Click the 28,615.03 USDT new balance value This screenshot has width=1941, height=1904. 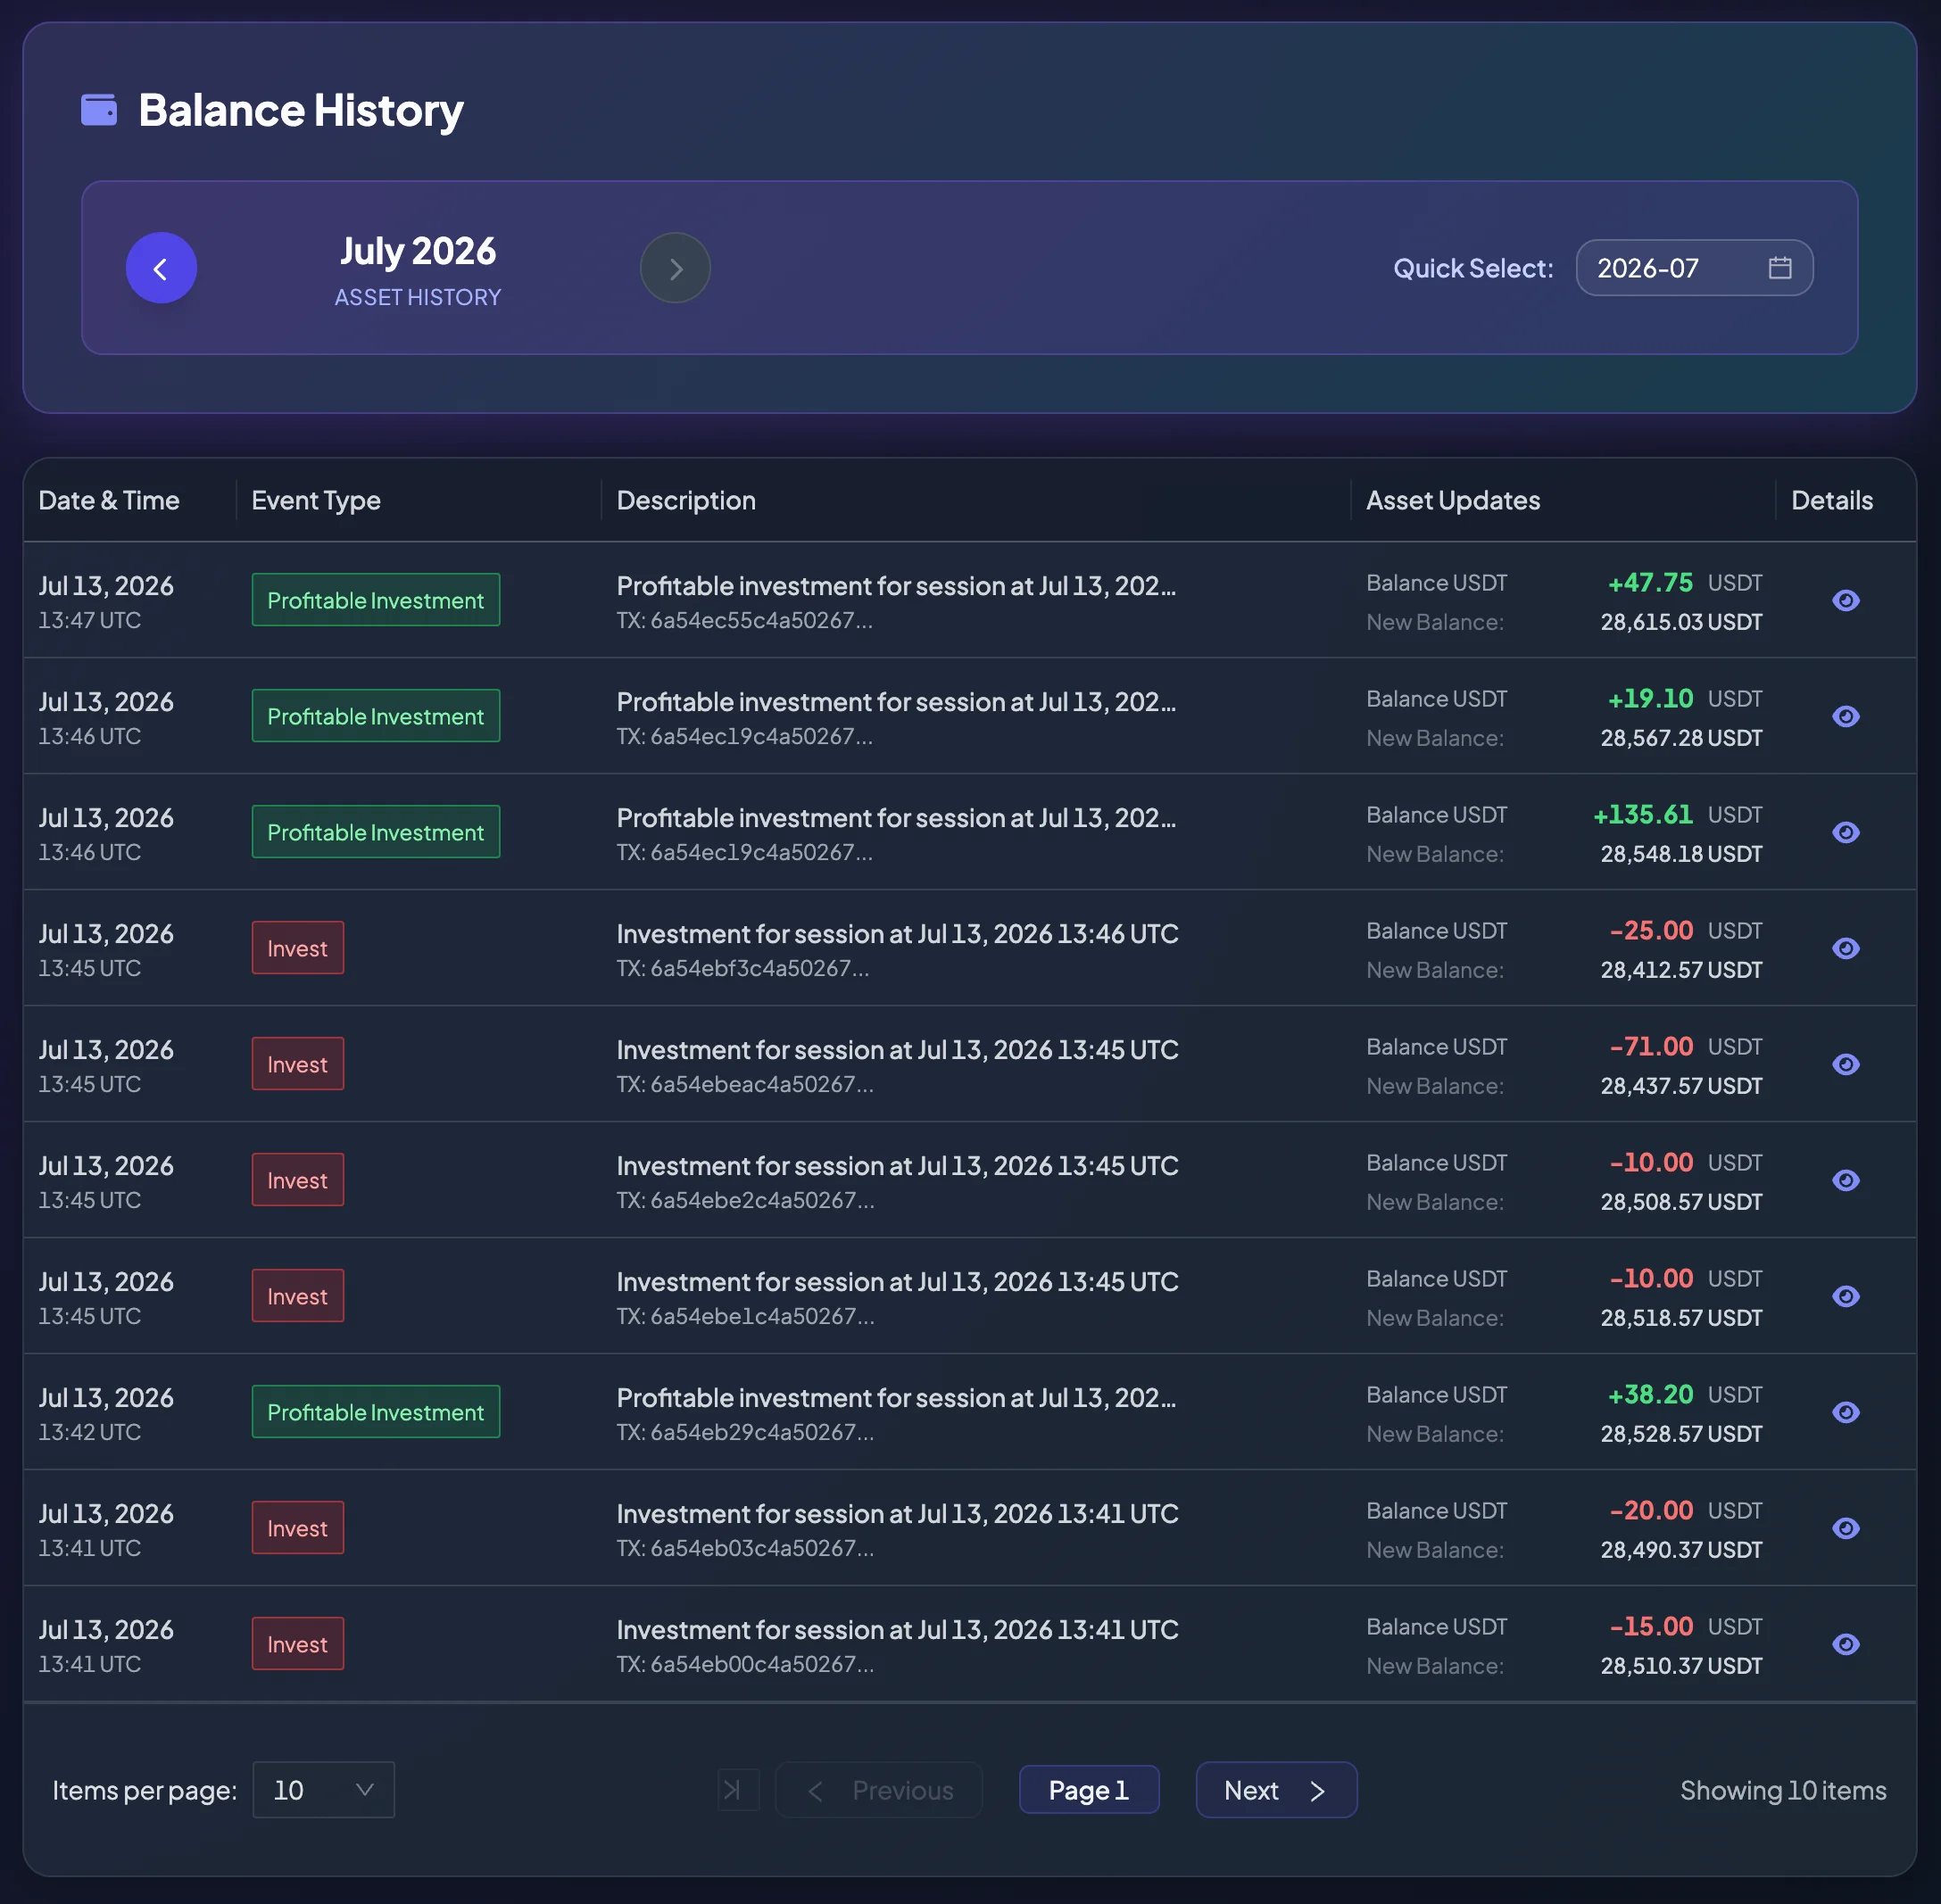click(x=1681, y=622)
